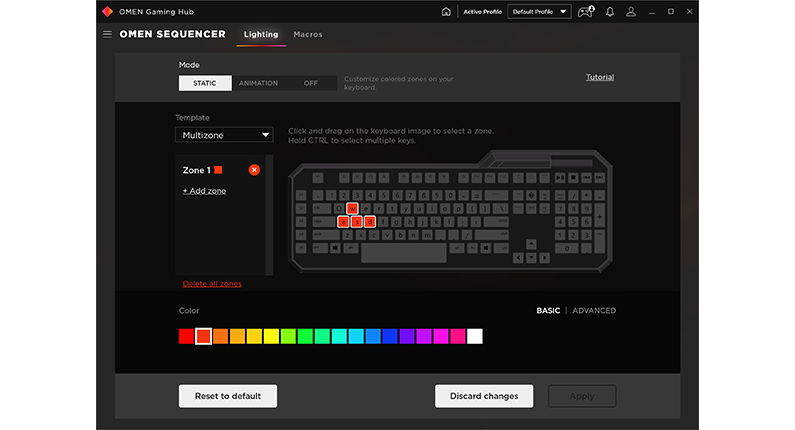Click the next track media key

click(x=599, y=177)
